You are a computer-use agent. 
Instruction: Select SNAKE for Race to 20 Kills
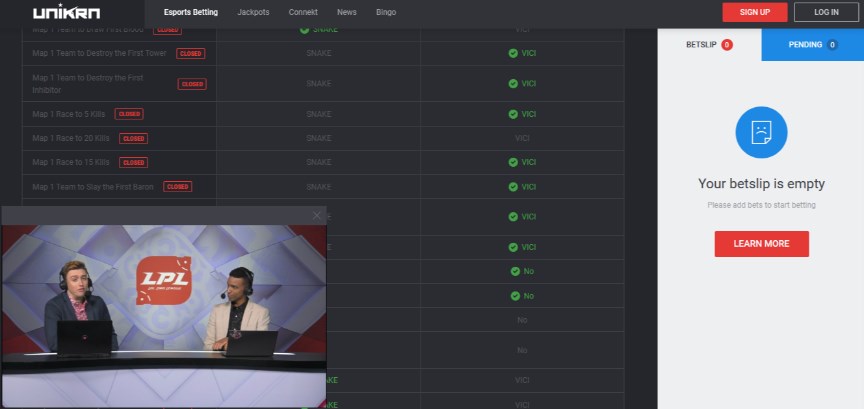tap(318, 138)
